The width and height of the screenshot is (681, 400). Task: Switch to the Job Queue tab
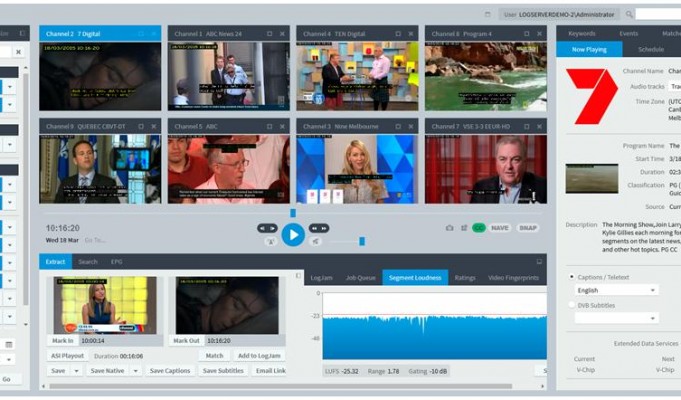(360, 278)
